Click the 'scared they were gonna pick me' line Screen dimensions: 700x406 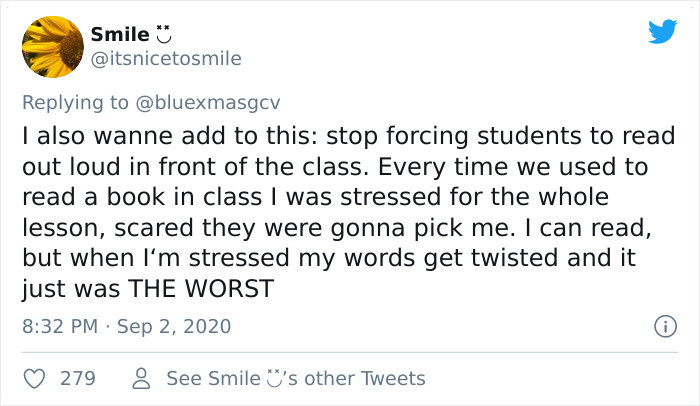pyautogui.click(x=312, y=228)
